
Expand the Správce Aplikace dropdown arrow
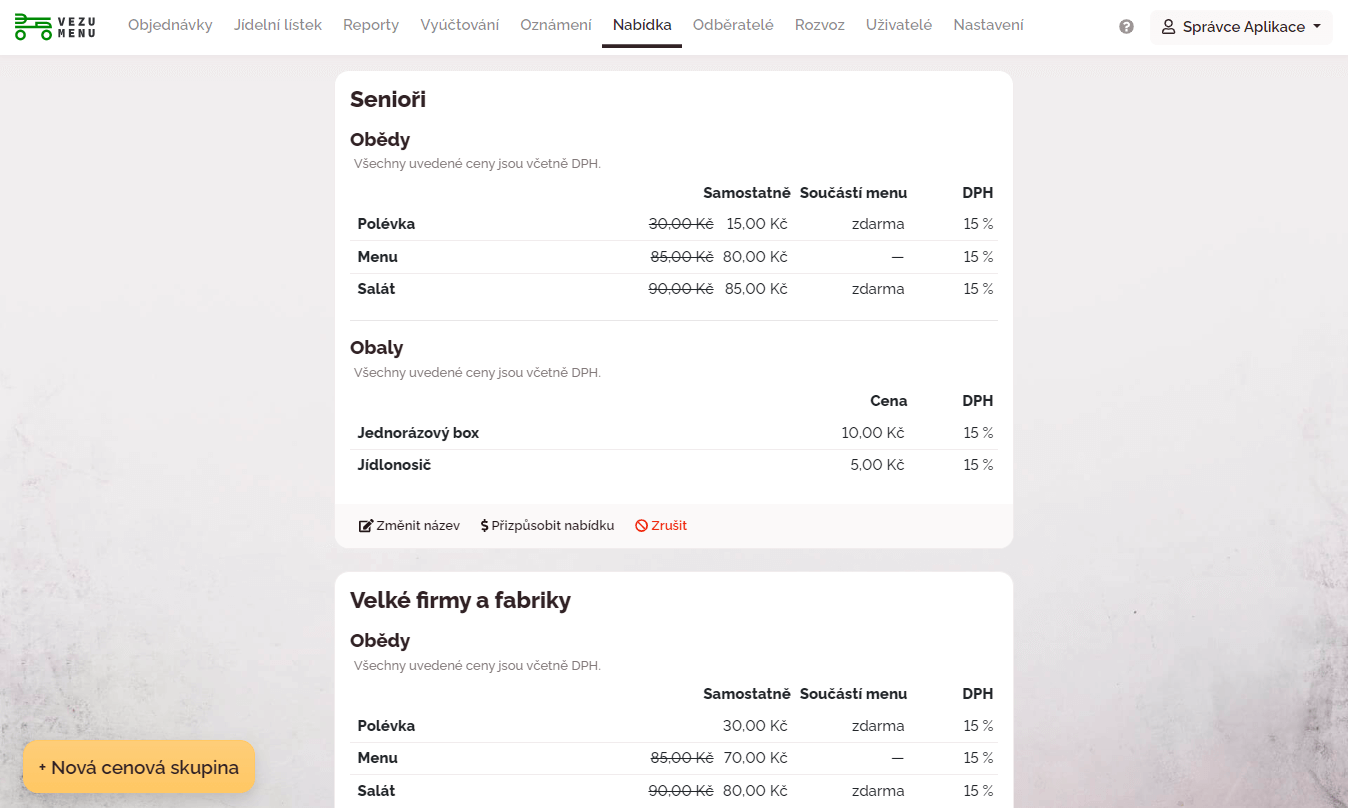pyautogui.click(x=1317, y=27)
